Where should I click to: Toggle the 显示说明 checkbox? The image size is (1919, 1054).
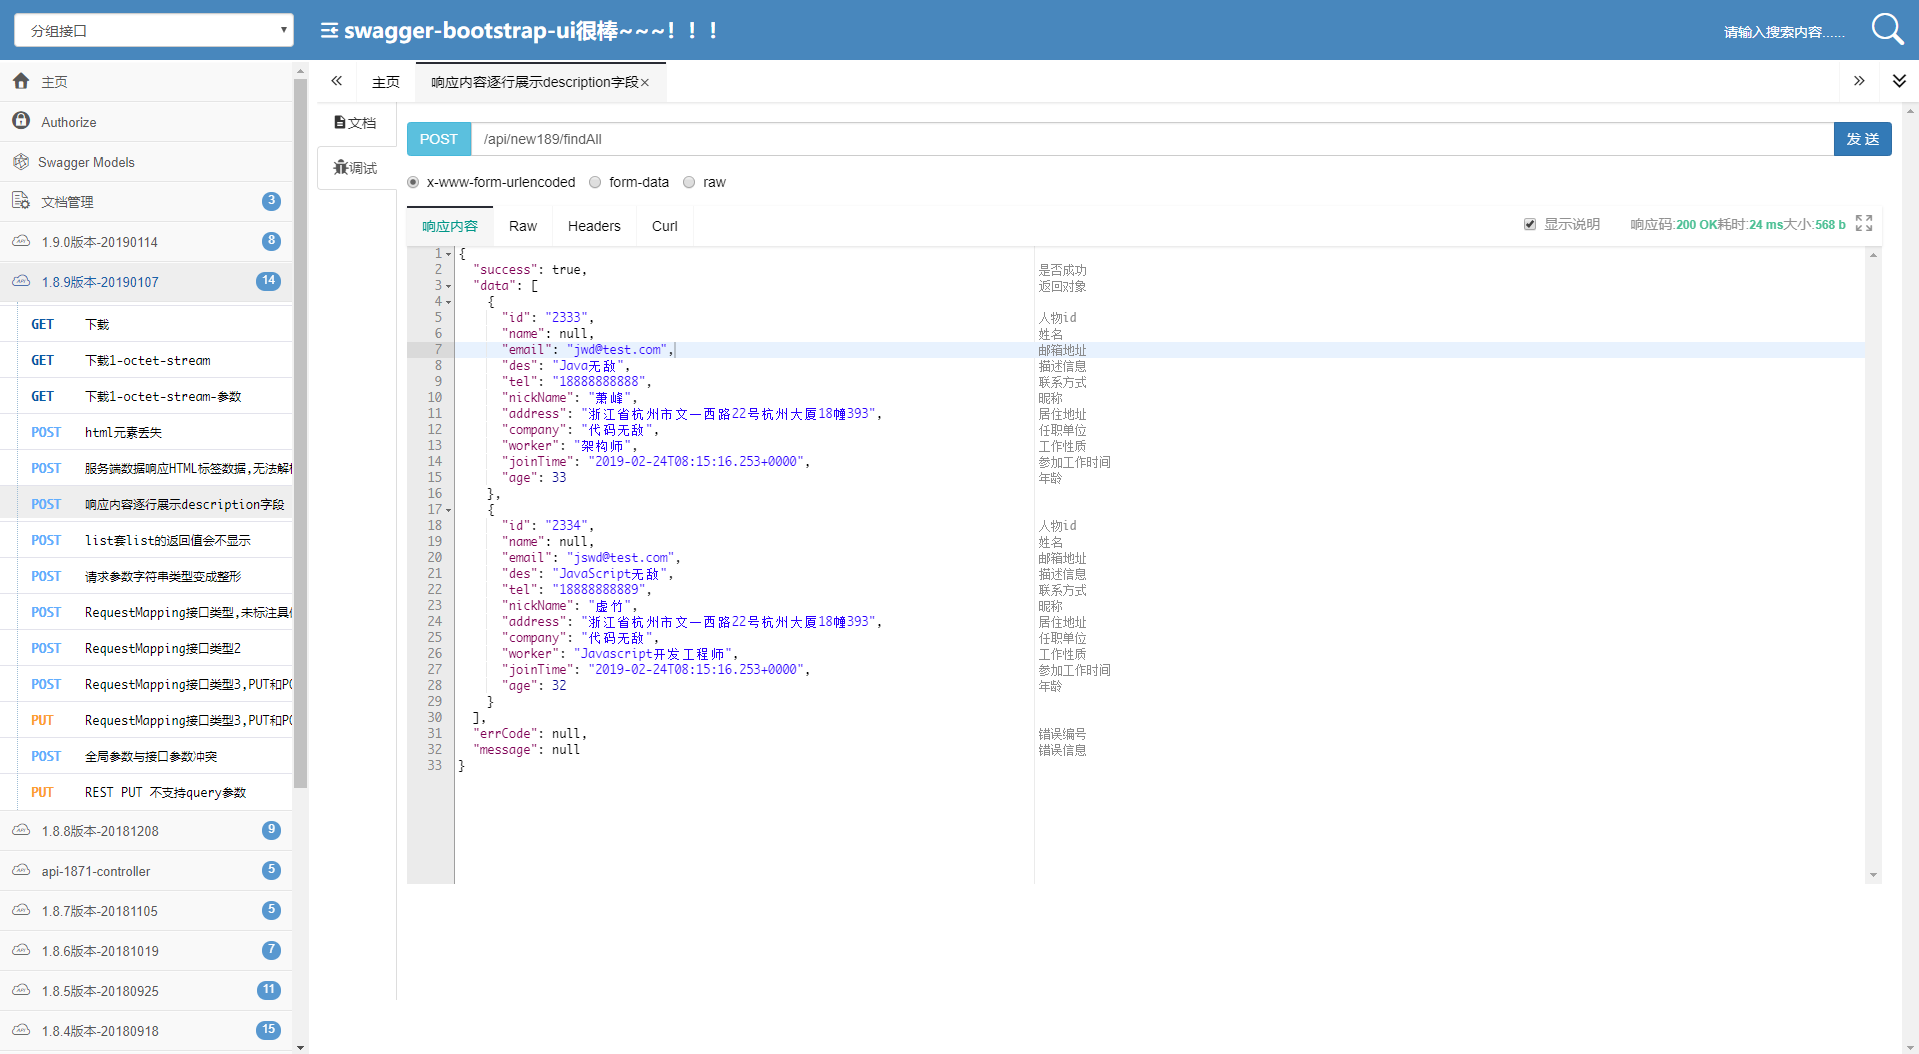click(1530, 224)
